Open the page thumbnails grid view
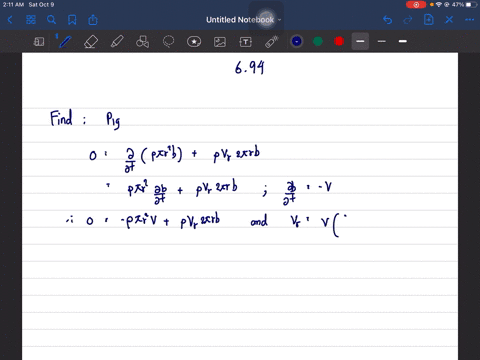Image resolution: width=480 pixels, height=360 pixels. (x=31, y=20)
